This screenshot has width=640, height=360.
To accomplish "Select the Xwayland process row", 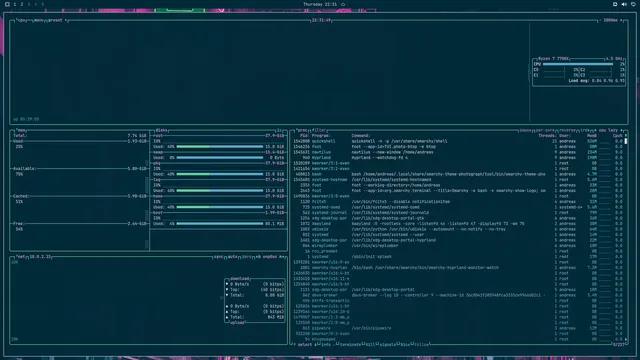I will (458, 224).
